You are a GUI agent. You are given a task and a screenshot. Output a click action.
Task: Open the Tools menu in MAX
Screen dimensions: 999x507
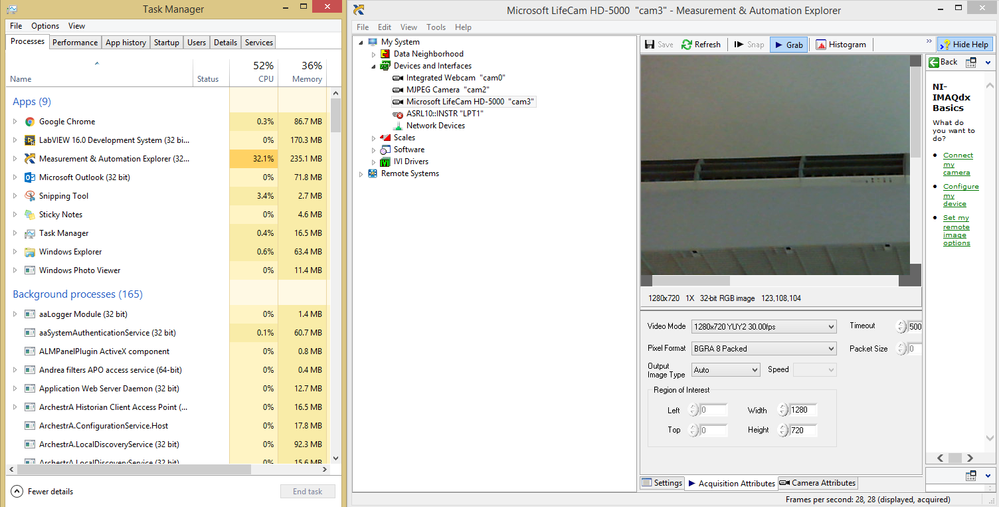pos(436,27)
